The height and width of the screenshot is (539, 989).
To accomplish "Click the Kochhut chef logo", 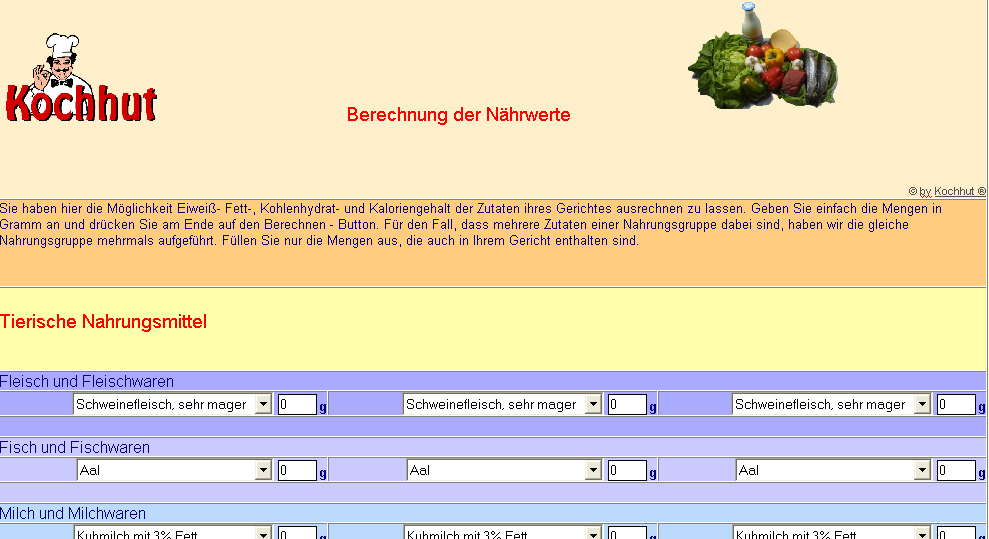I will [x=80, y=80].
